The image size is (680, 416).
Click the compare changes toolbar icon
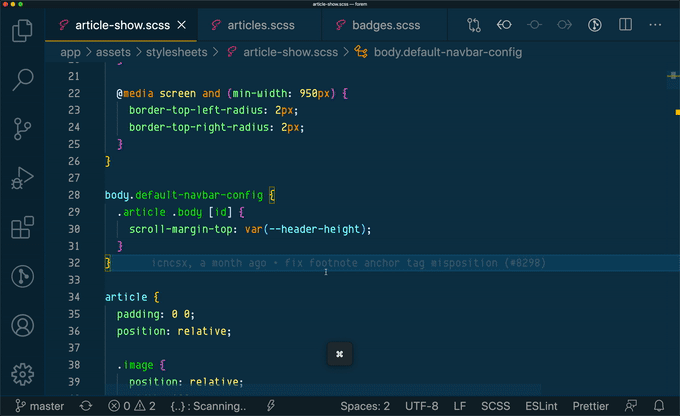point(474,25)
